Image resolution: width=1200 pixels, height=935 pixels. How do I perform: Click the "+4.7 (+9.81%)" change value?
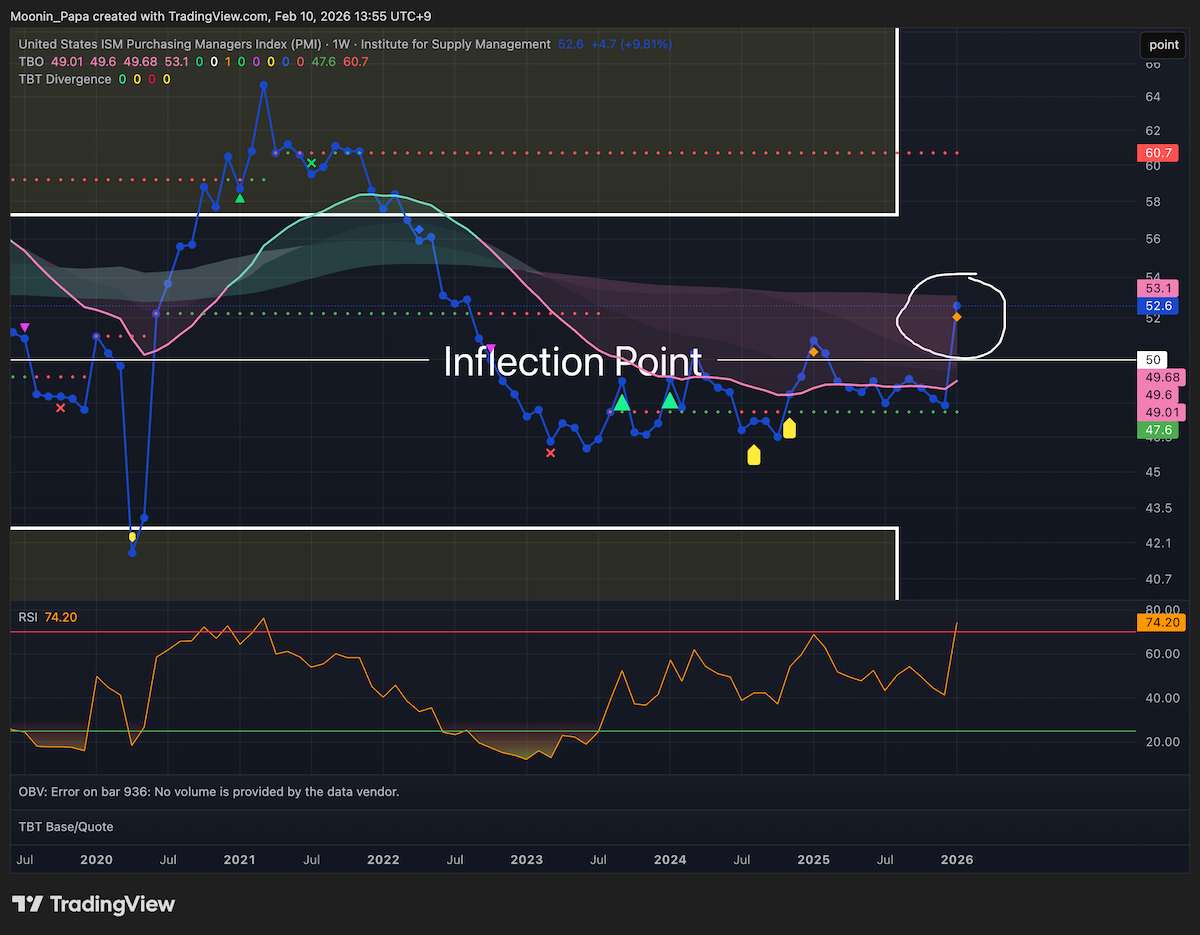click(x=632, y=44)
